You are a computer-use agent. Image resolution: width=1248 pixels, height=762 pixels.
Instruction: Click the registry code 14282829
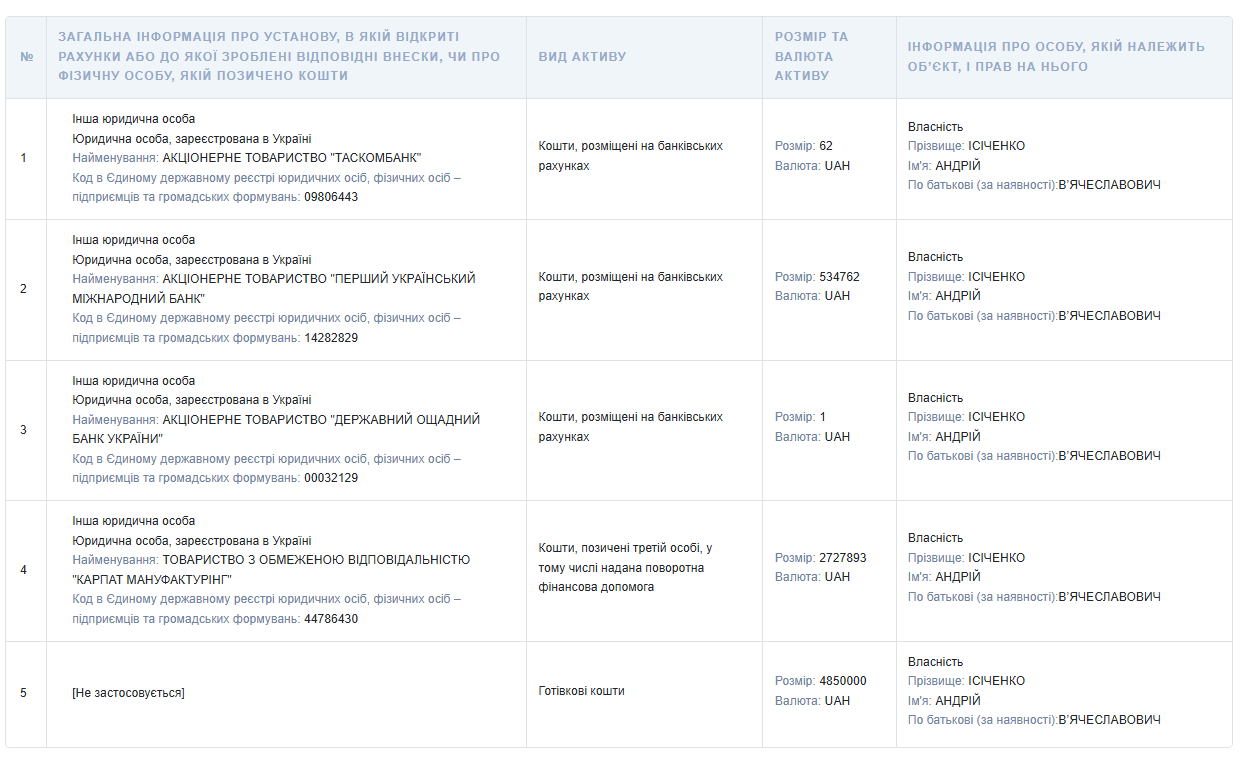(x=331, y=338)
